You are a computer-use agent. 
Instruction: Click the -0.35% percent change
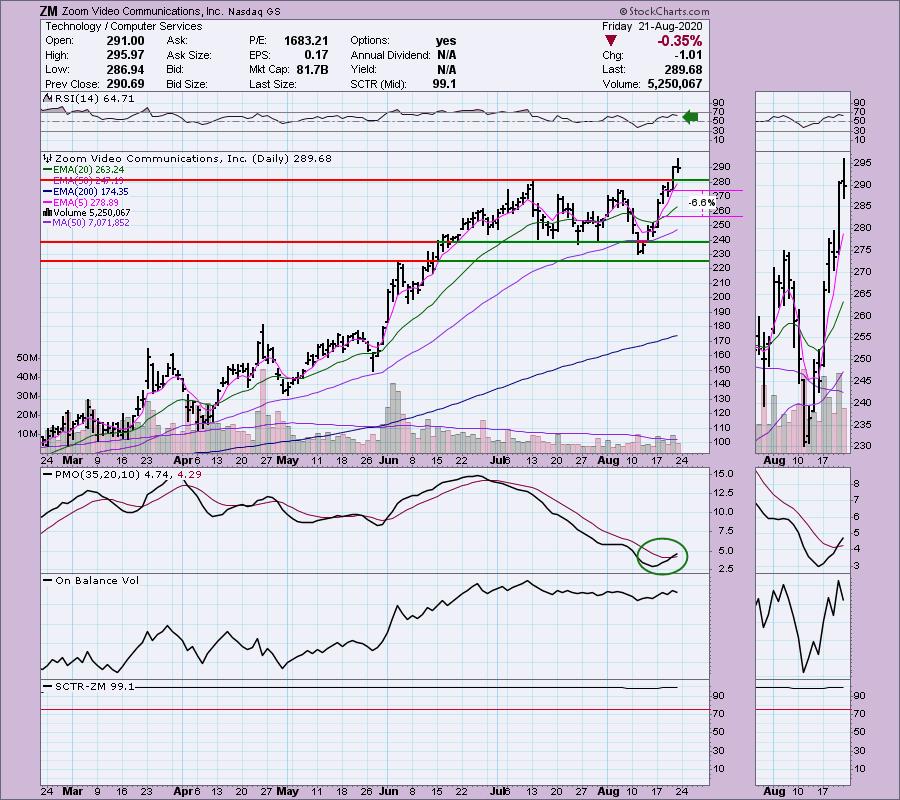(680, 41)
